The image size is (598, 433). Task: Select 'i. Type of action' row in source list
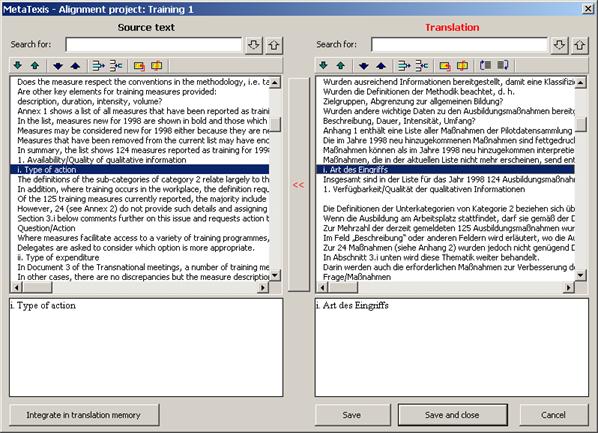point(140,170)
